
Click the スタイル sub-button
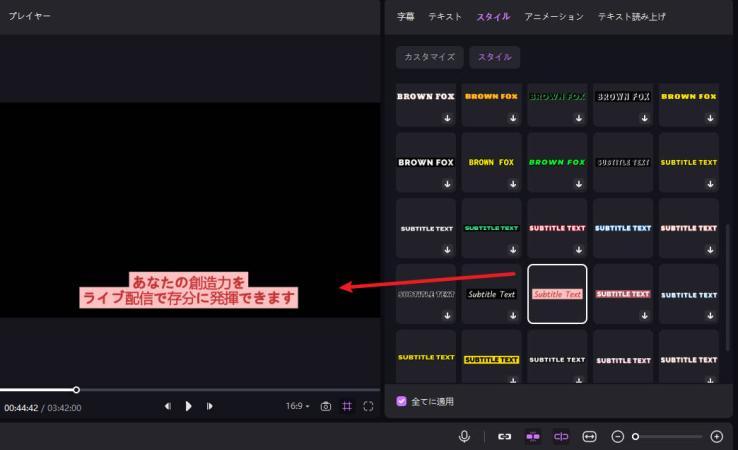494,57
